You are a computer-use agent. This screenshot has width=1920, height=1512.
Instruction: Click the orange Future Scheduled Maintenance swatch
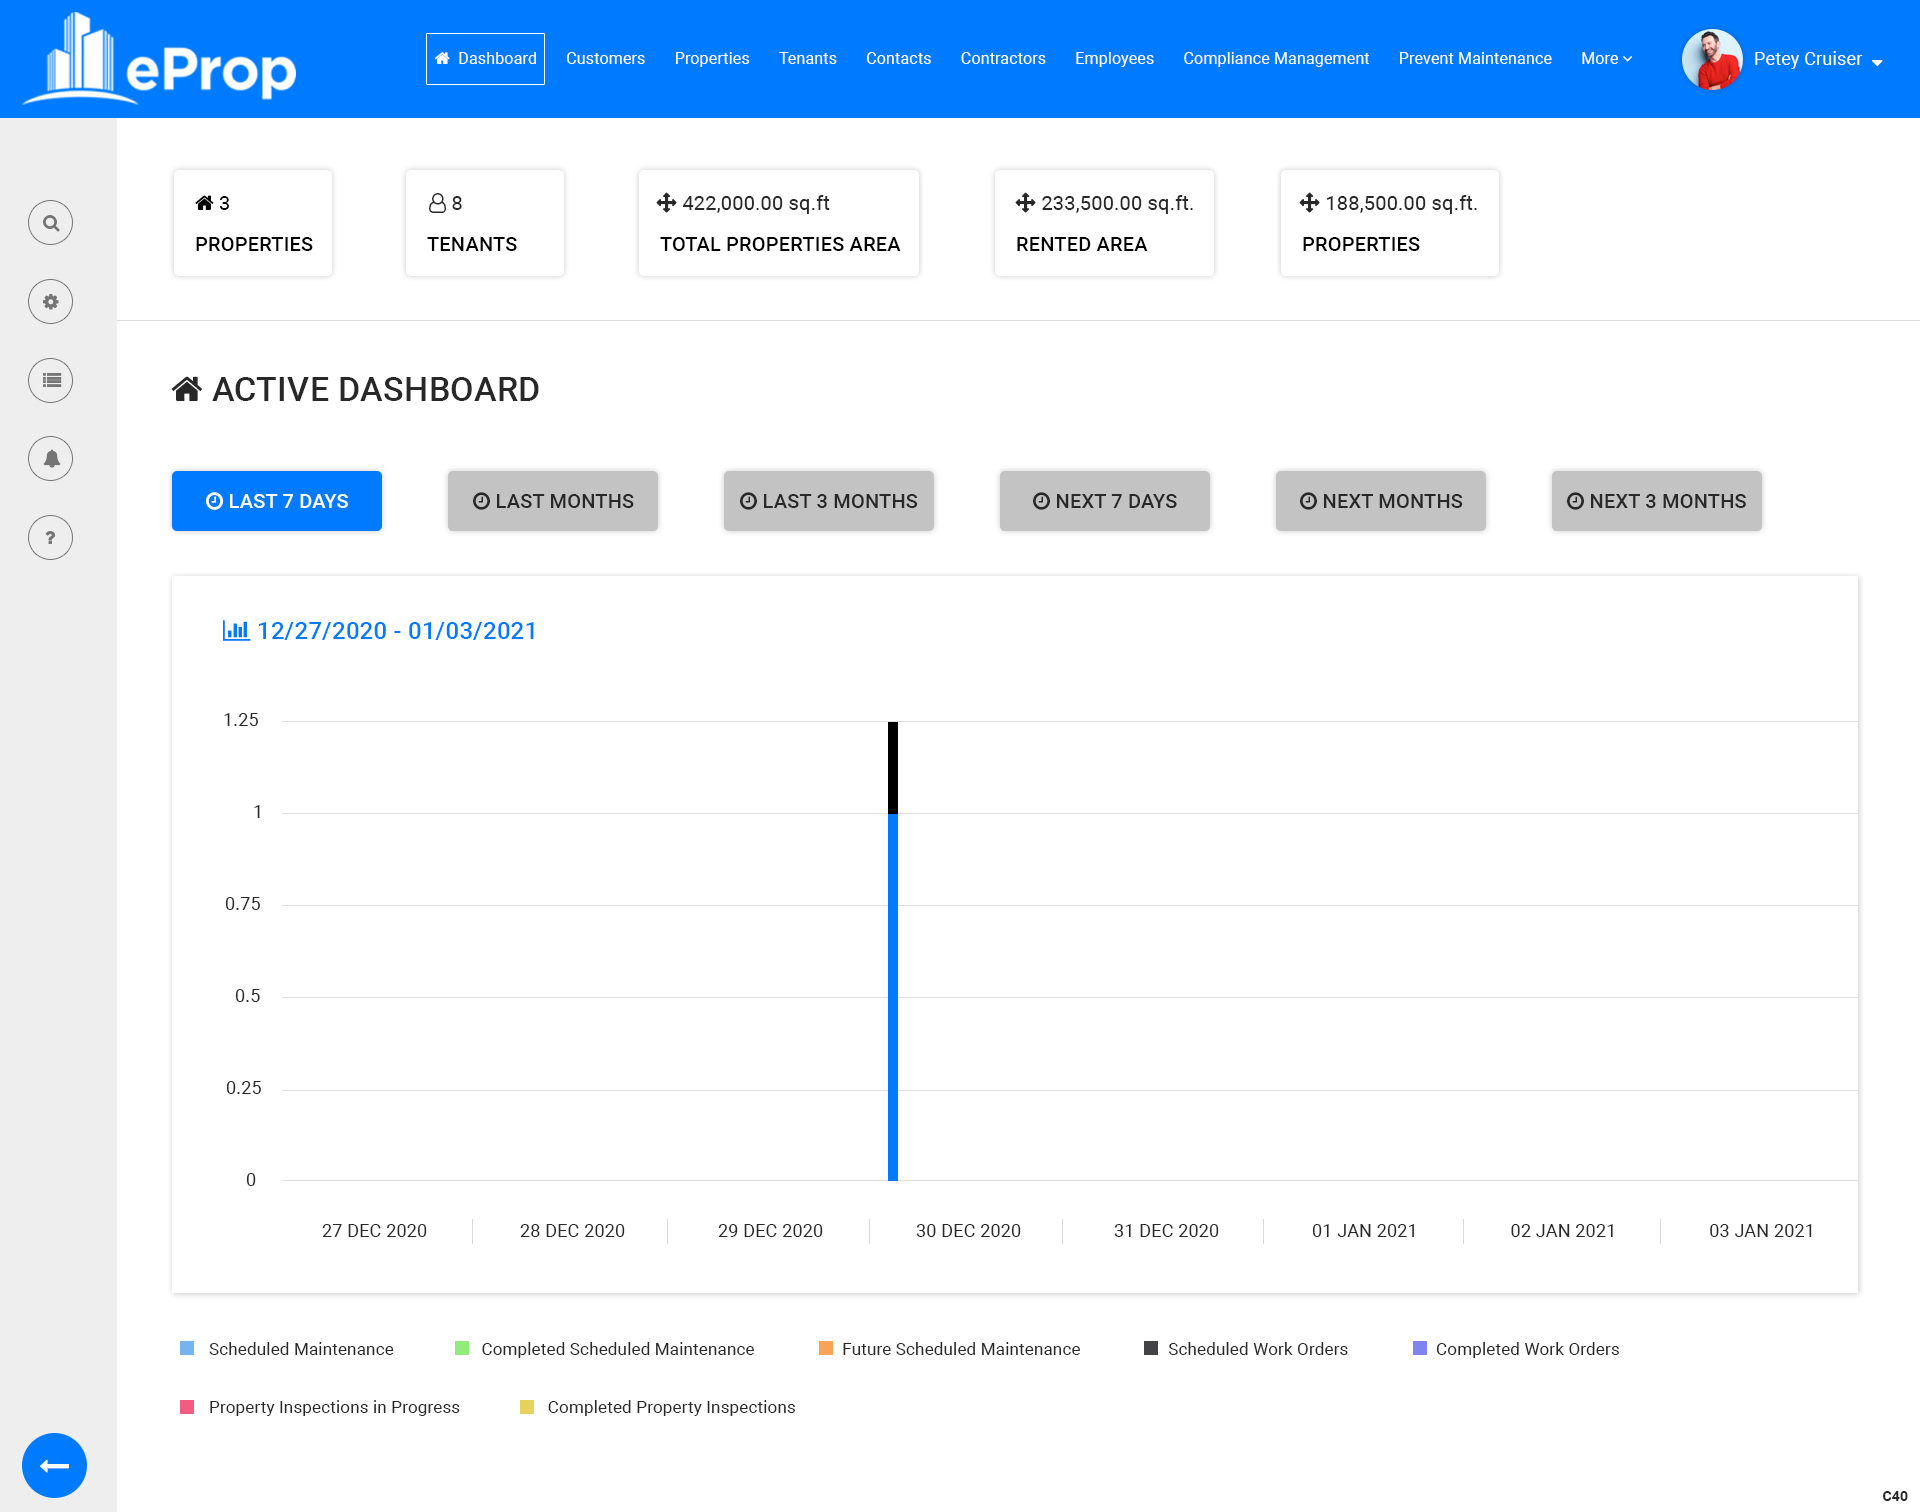[x=826, y=1349]
